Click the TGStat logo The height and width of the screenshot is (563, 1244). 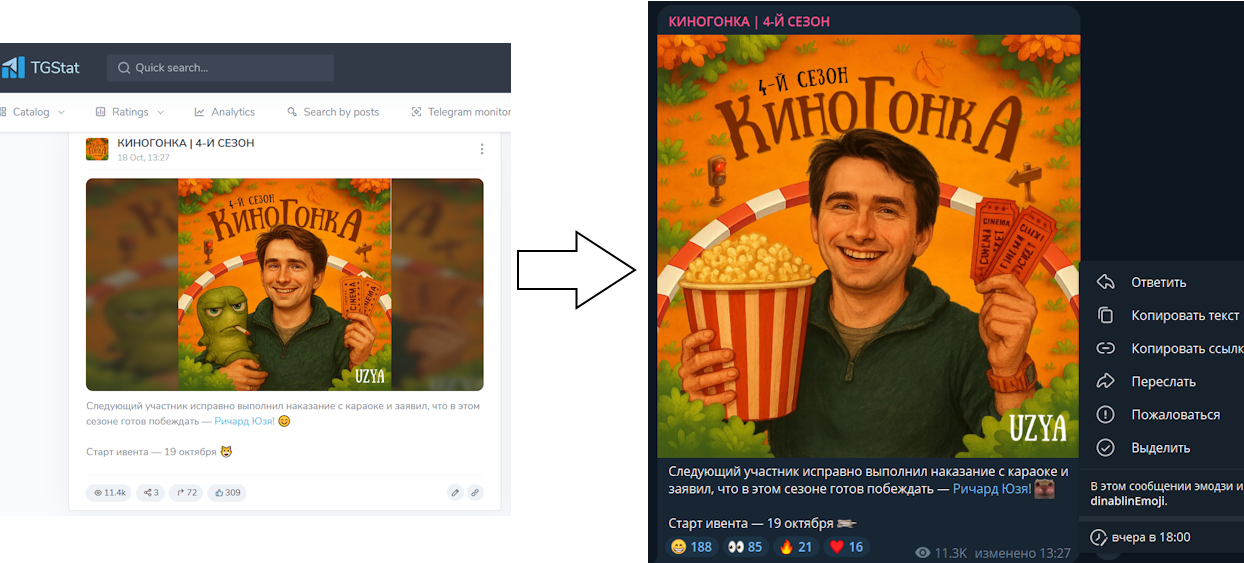tap(40, 68)
